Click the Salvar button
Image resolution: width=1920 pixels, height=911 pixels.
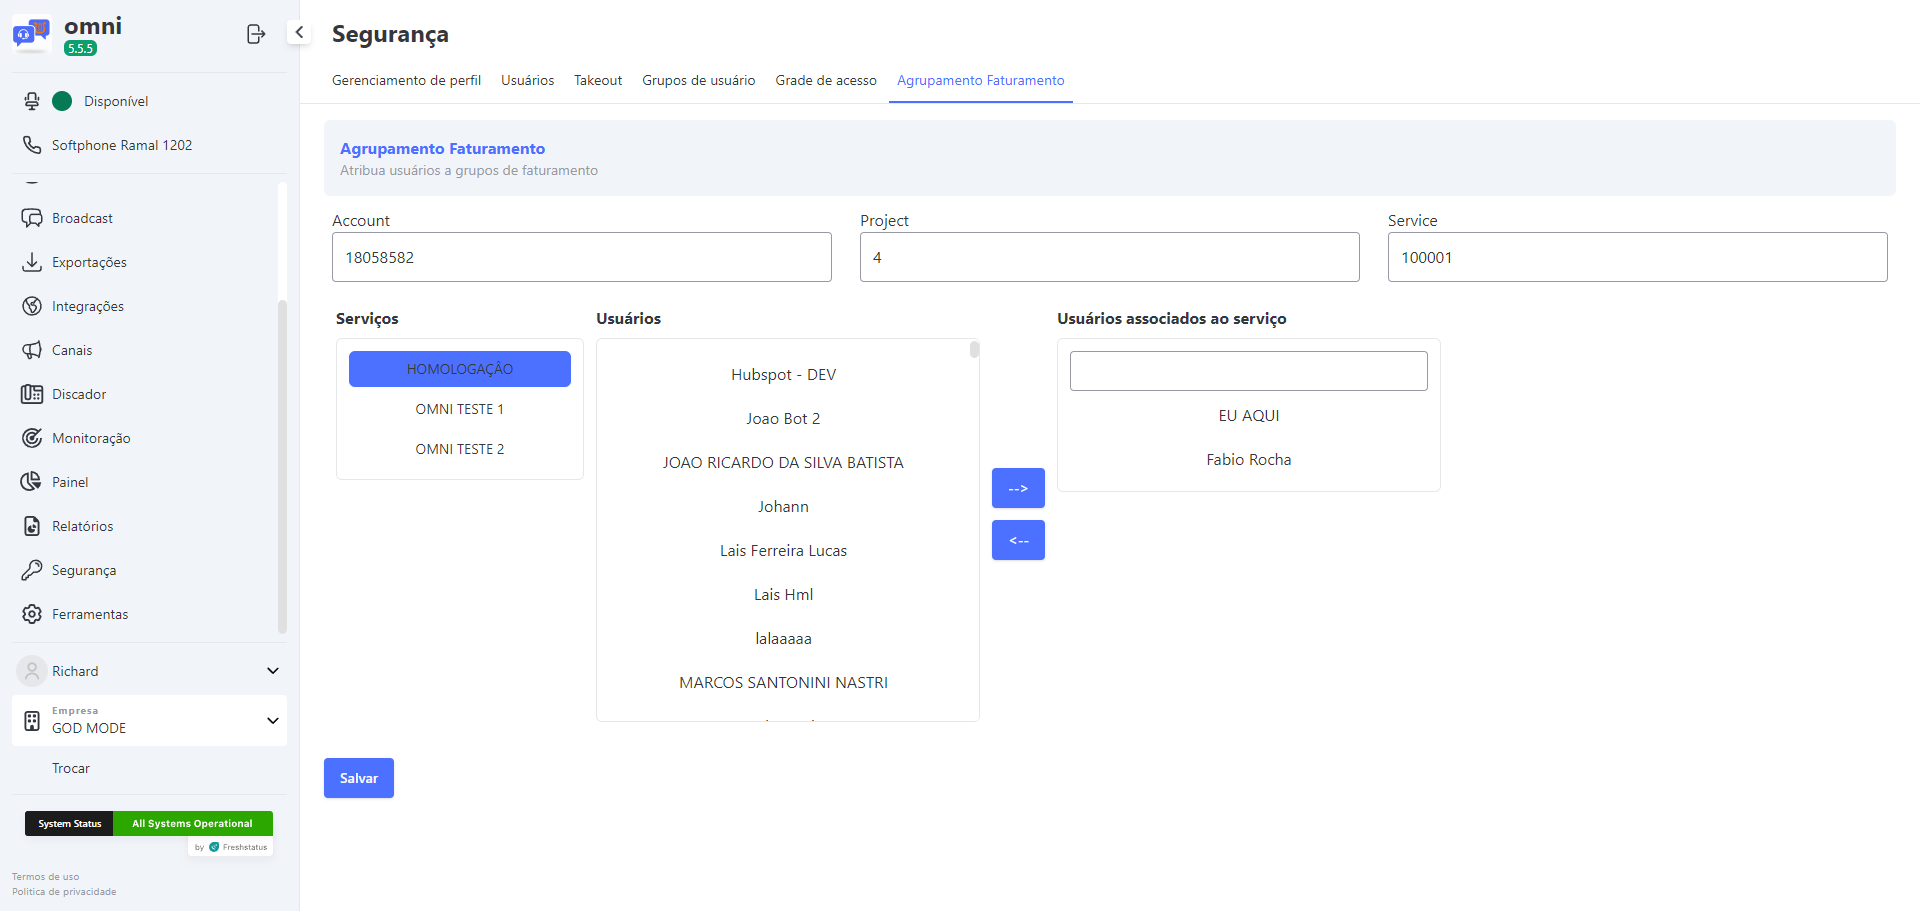358,778
